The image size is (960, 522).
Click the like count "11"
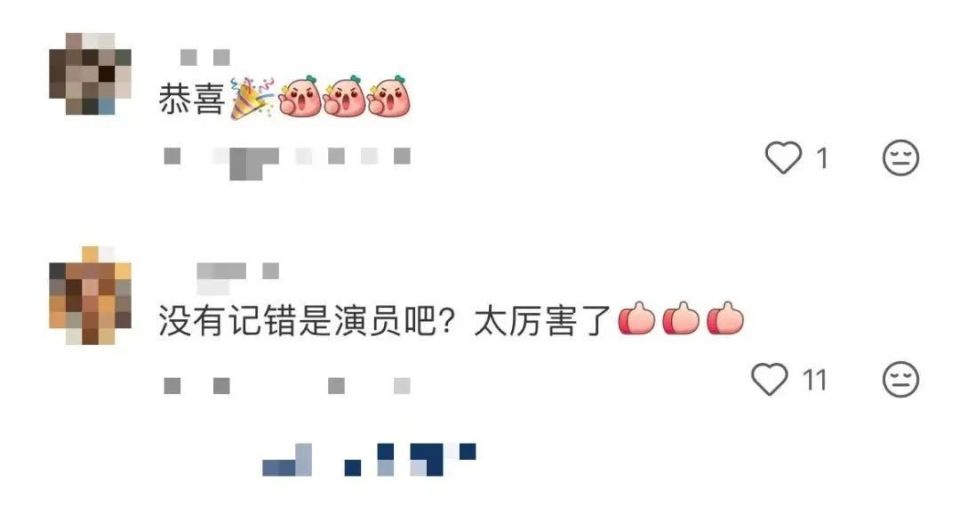[x=815, y=380]
